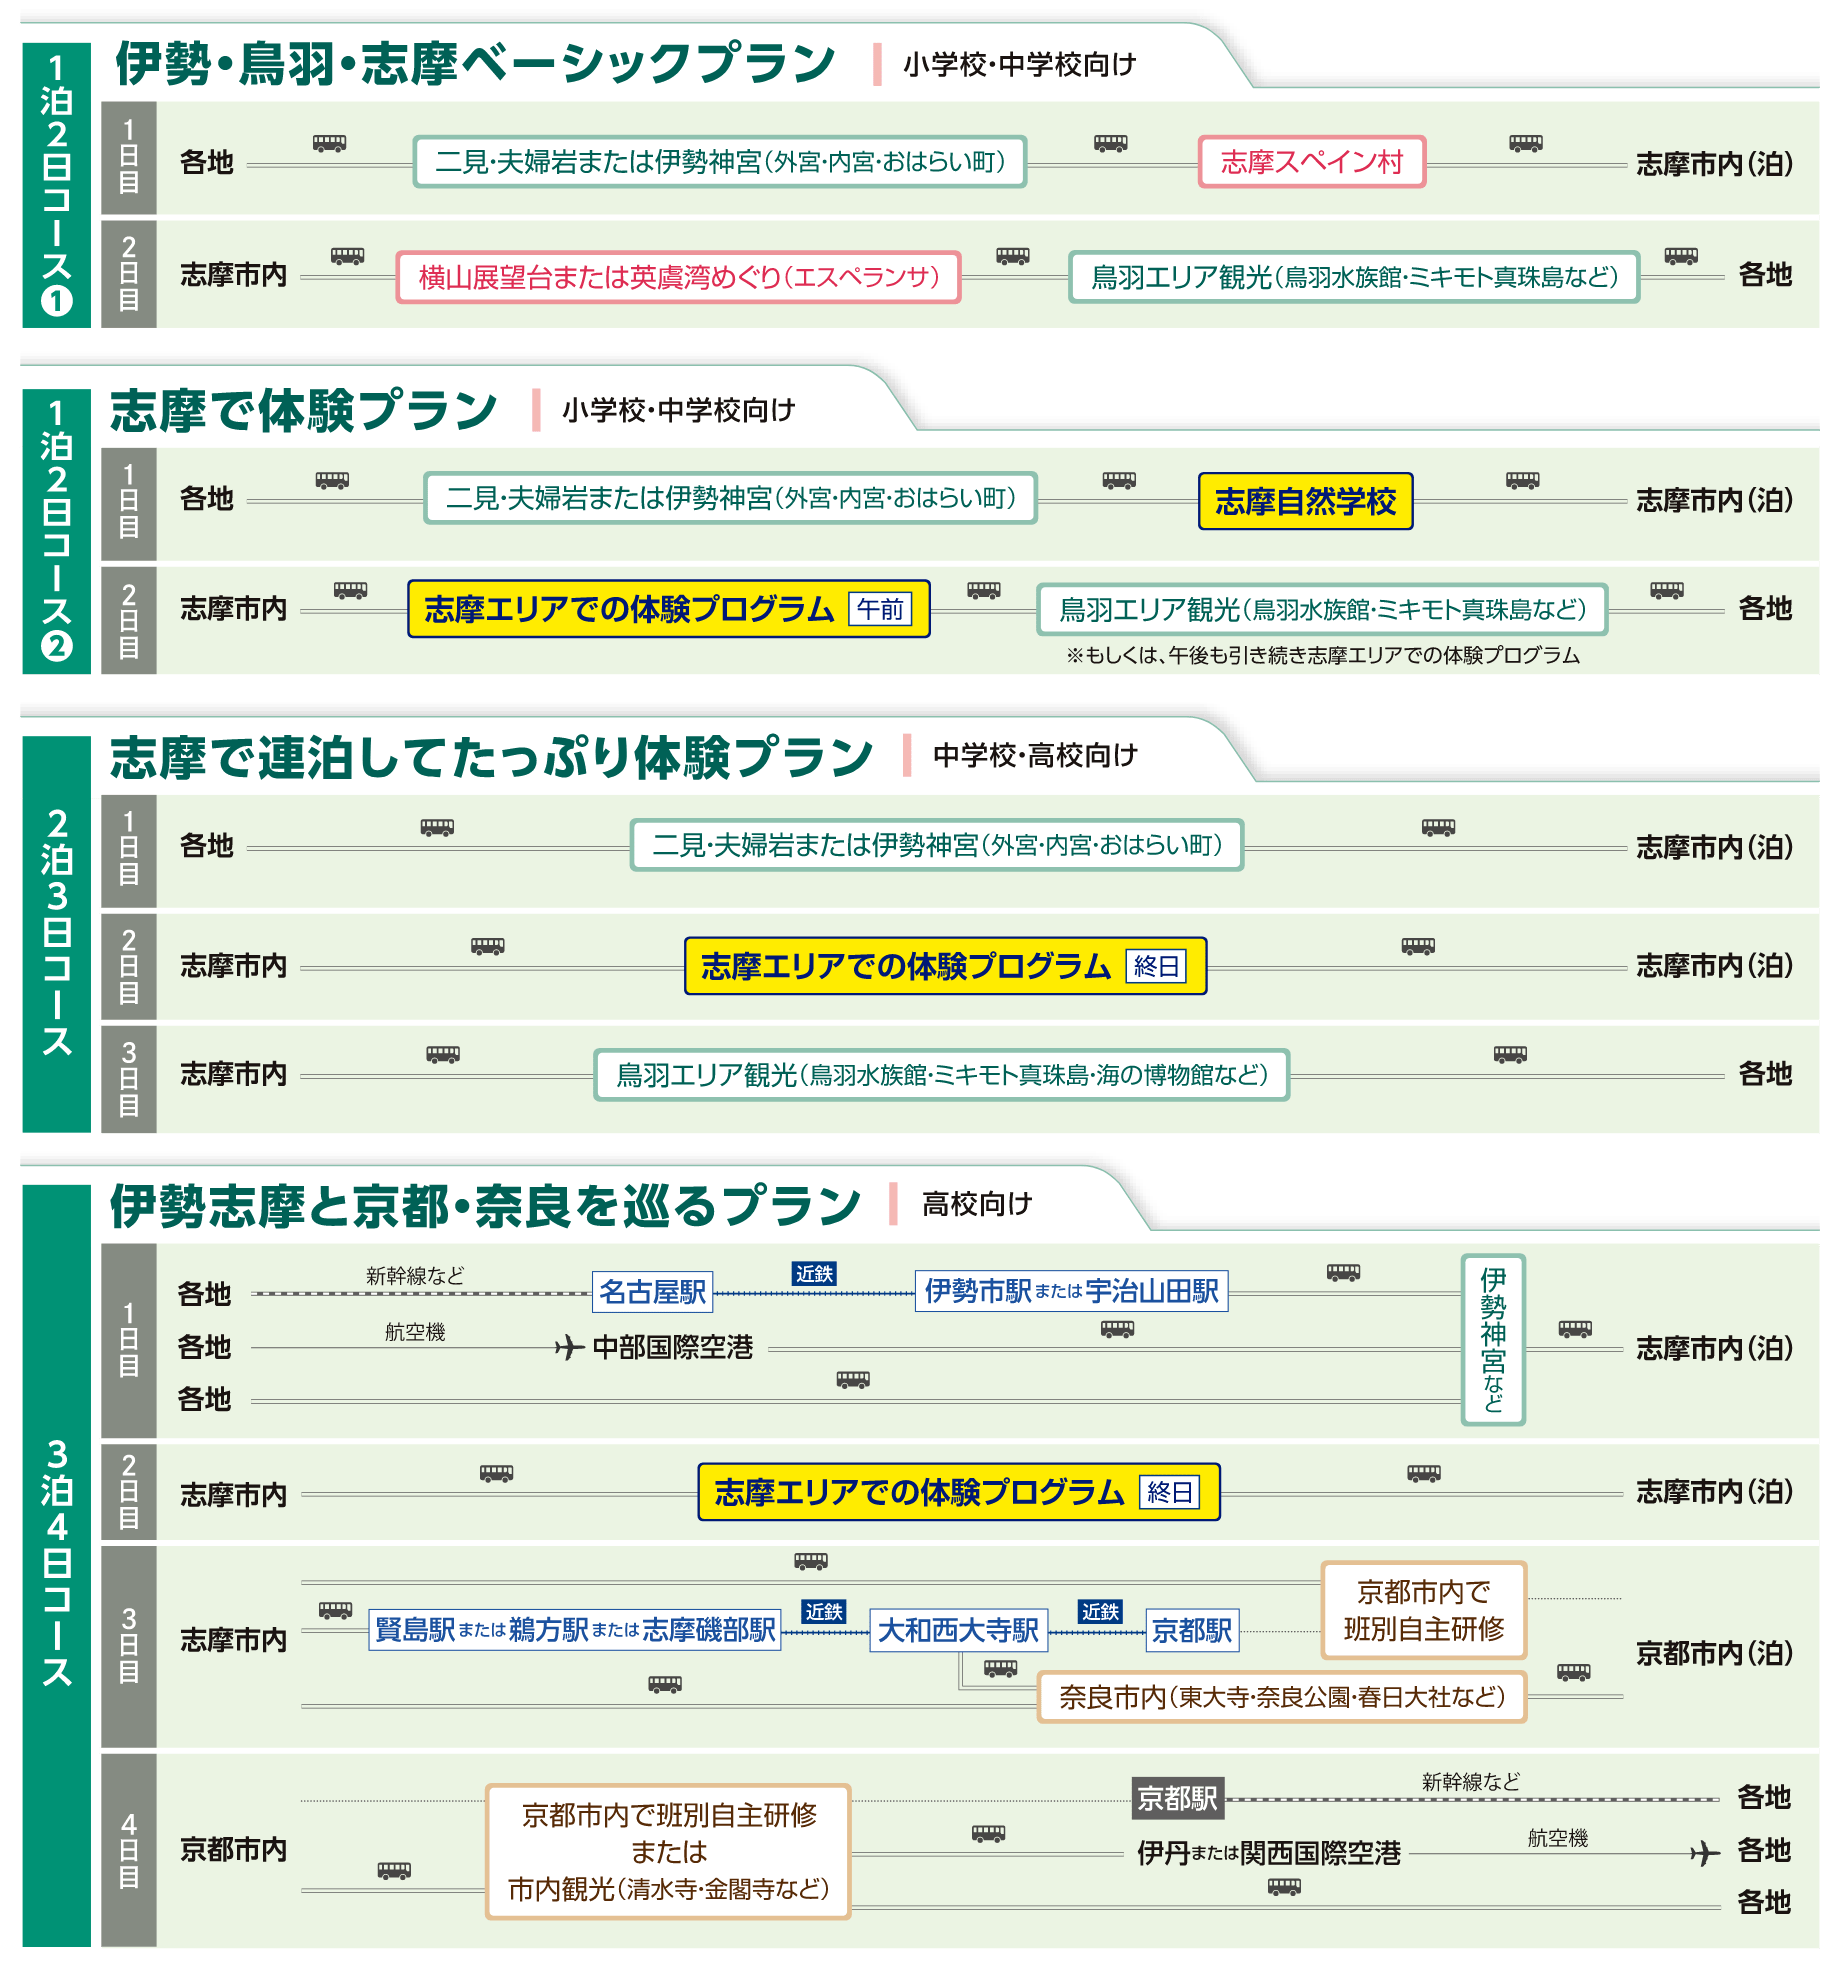Click day 3 京都市内で班別自主研修 box

pyautogui.click(x=1424, y=1610)
